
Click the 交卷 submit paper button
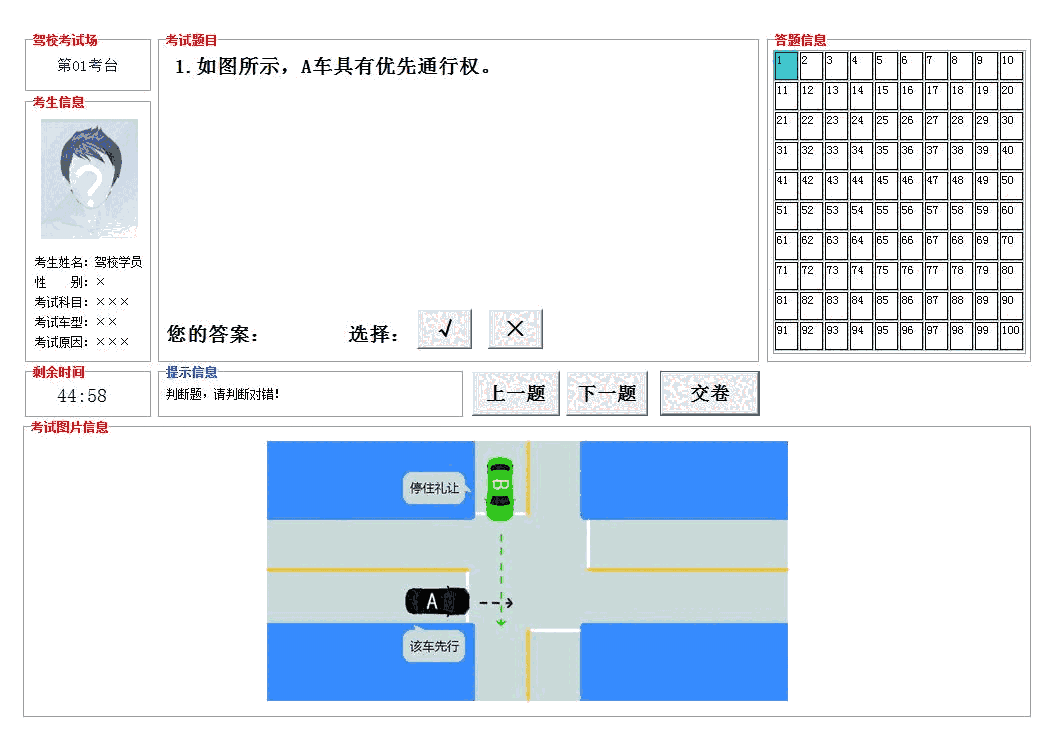coord(709,392)
